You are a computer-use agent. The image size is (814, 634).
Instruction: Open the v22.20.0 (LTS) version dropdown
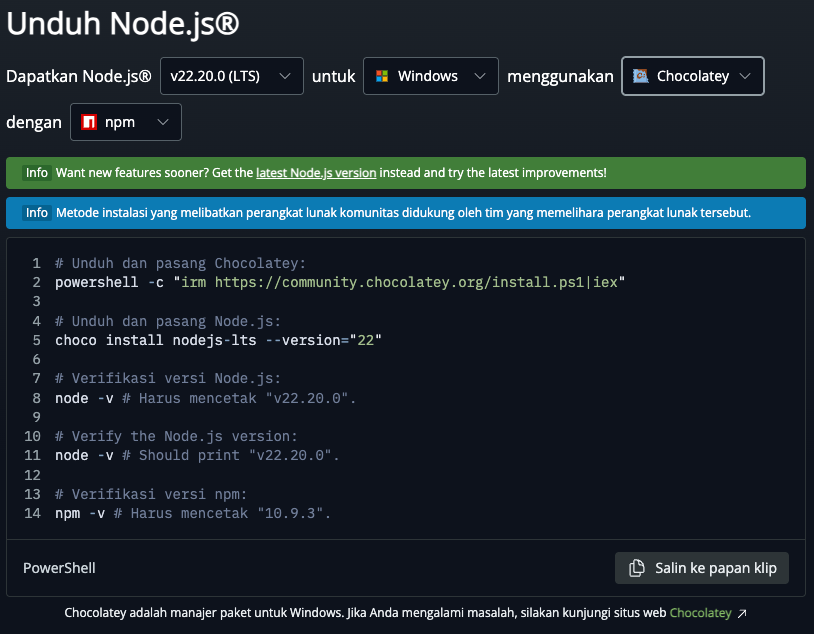[231, 76]
